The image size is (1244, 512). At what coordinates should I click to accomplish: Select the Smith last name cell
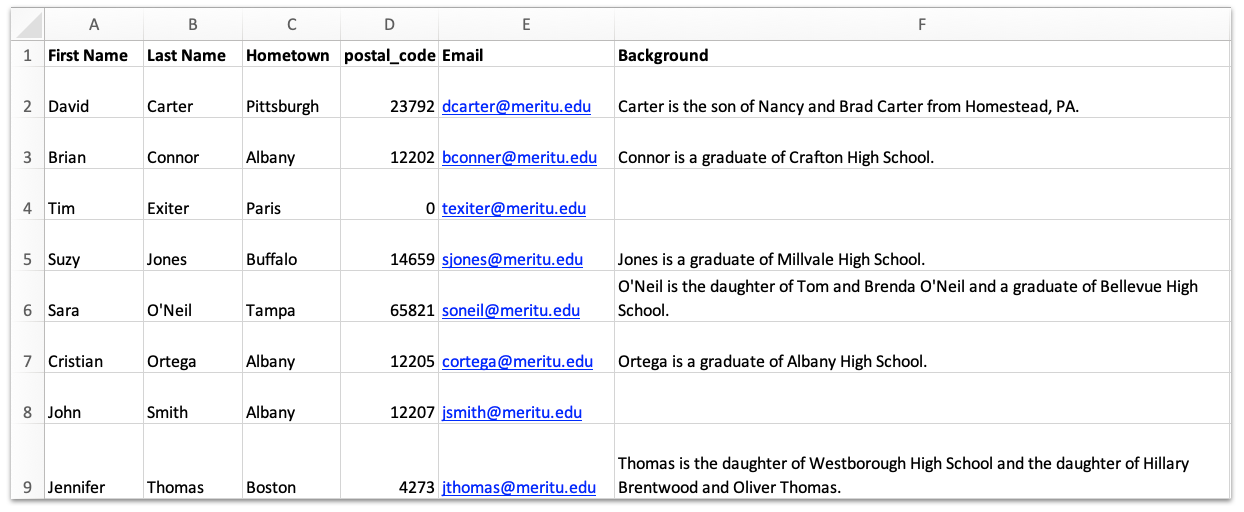(x=193, y=399)
